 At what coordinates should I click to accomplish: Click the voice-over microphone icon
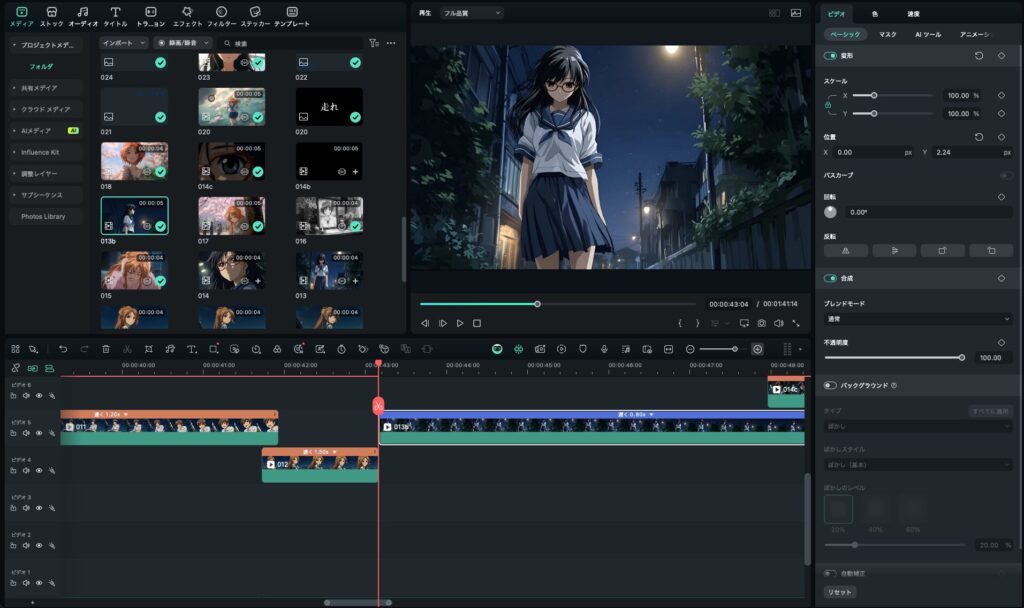[604, 349]
